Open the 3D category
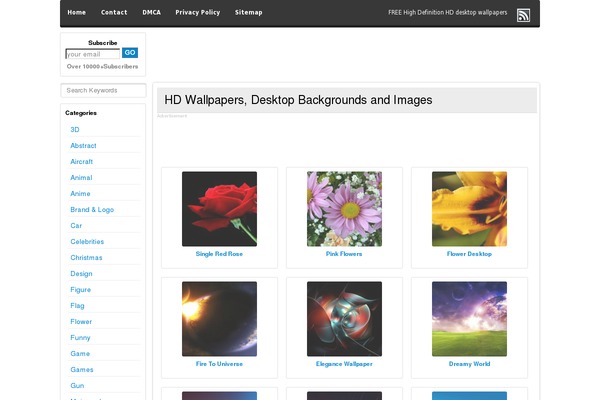Viewport: 600px width, 400px height. coord(75,129)
